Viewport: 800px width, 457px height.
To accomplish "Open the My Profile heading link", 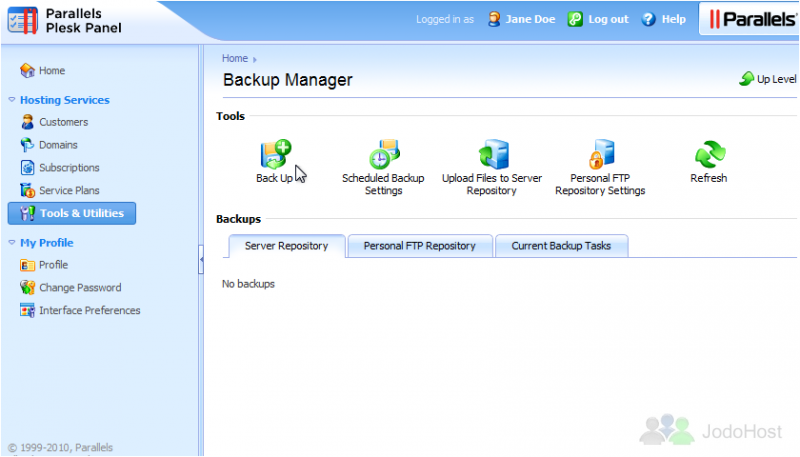I will [46, 243].
